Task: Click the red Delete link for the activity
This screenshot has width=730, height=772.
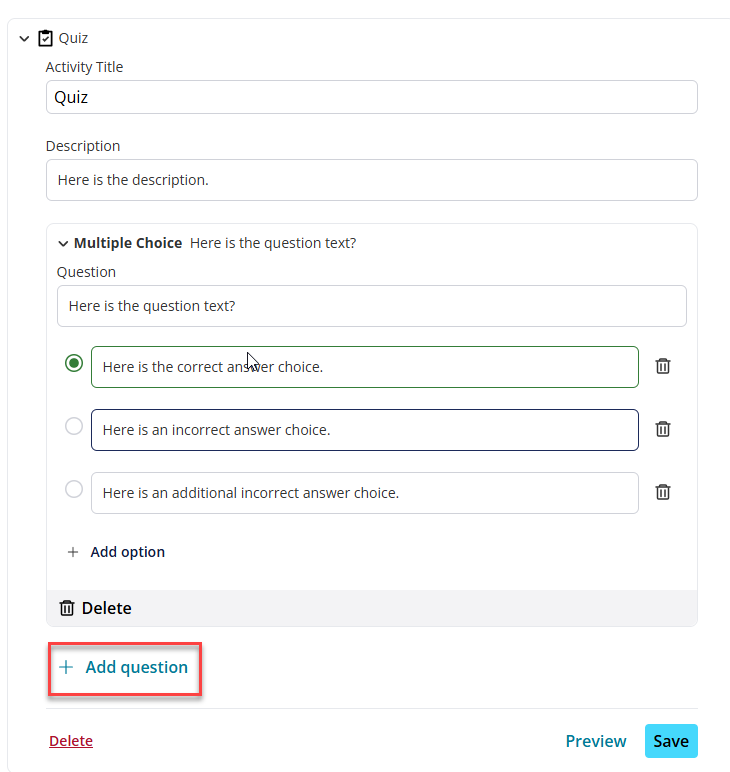Action: tap(71, 741)
